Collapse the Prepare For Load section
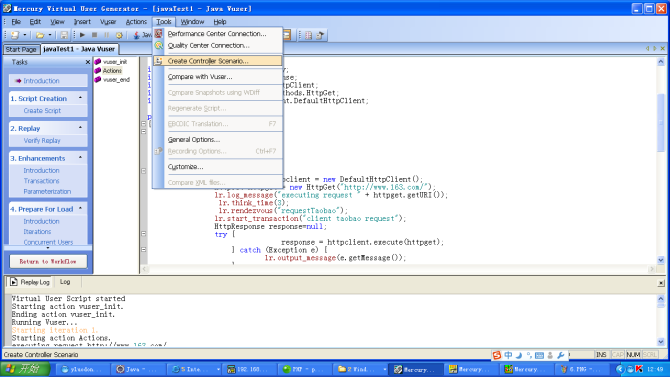This screenshot has height=377, width=670. (x=80, y=209)
